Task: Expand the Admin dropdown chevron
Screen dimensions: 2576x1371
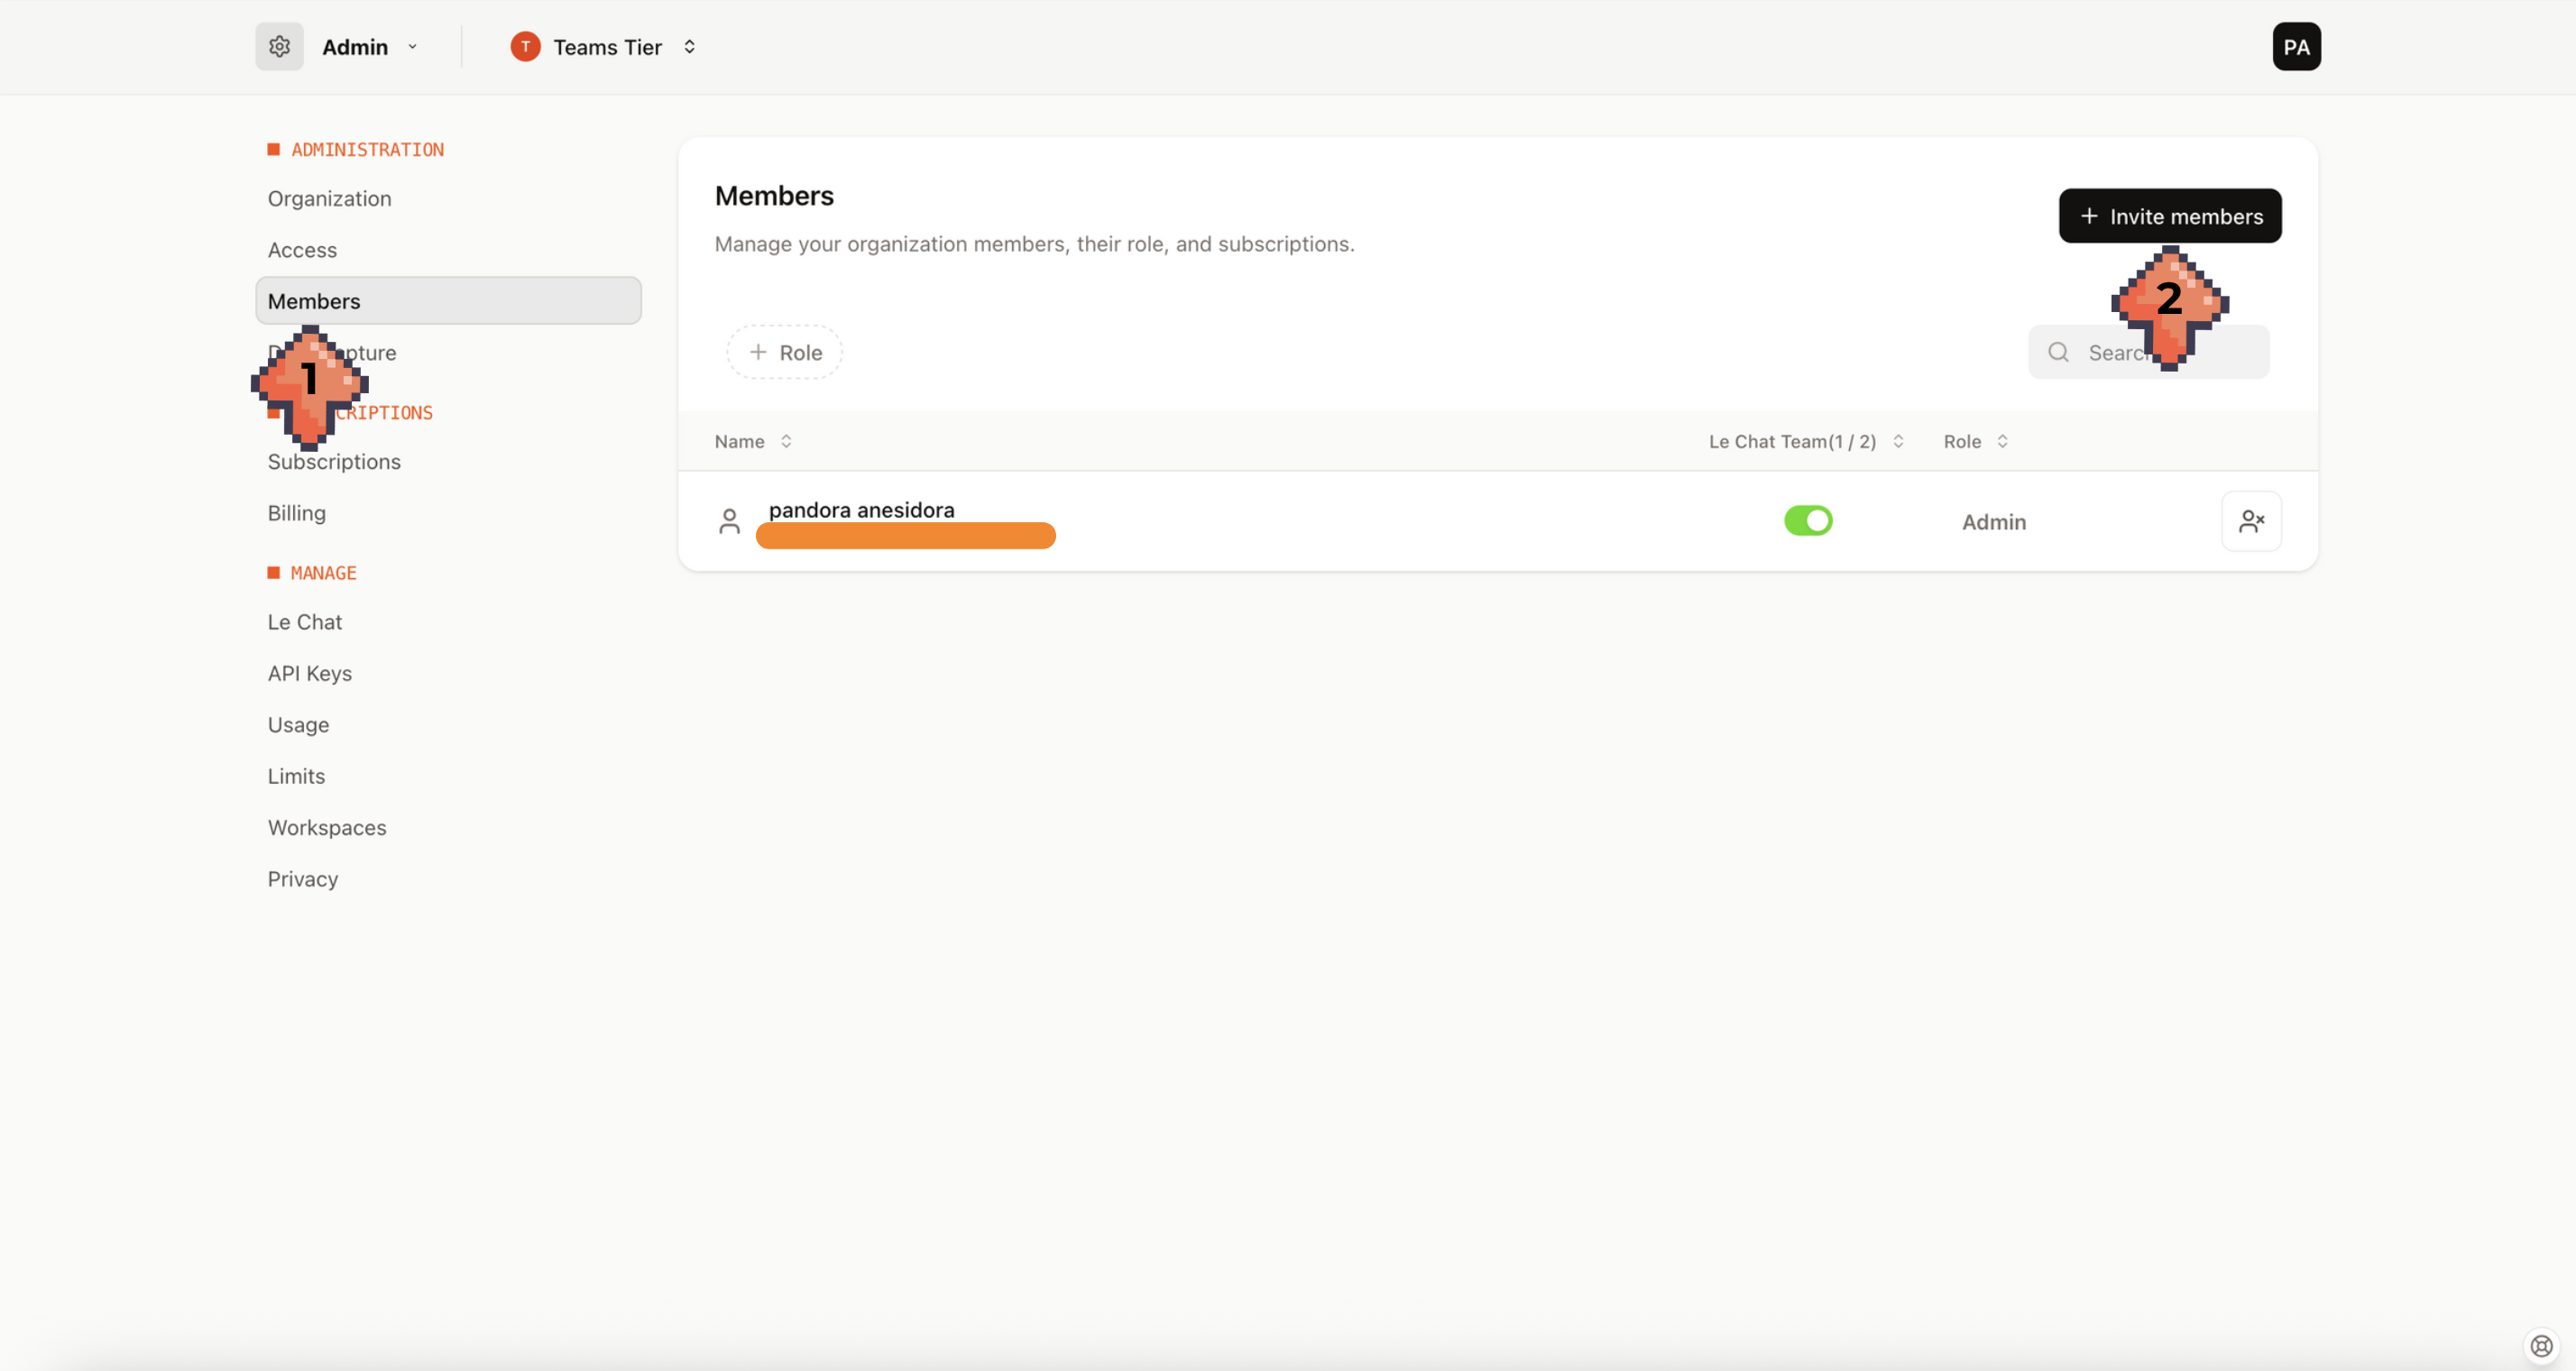Action: [x=412, y=47]
